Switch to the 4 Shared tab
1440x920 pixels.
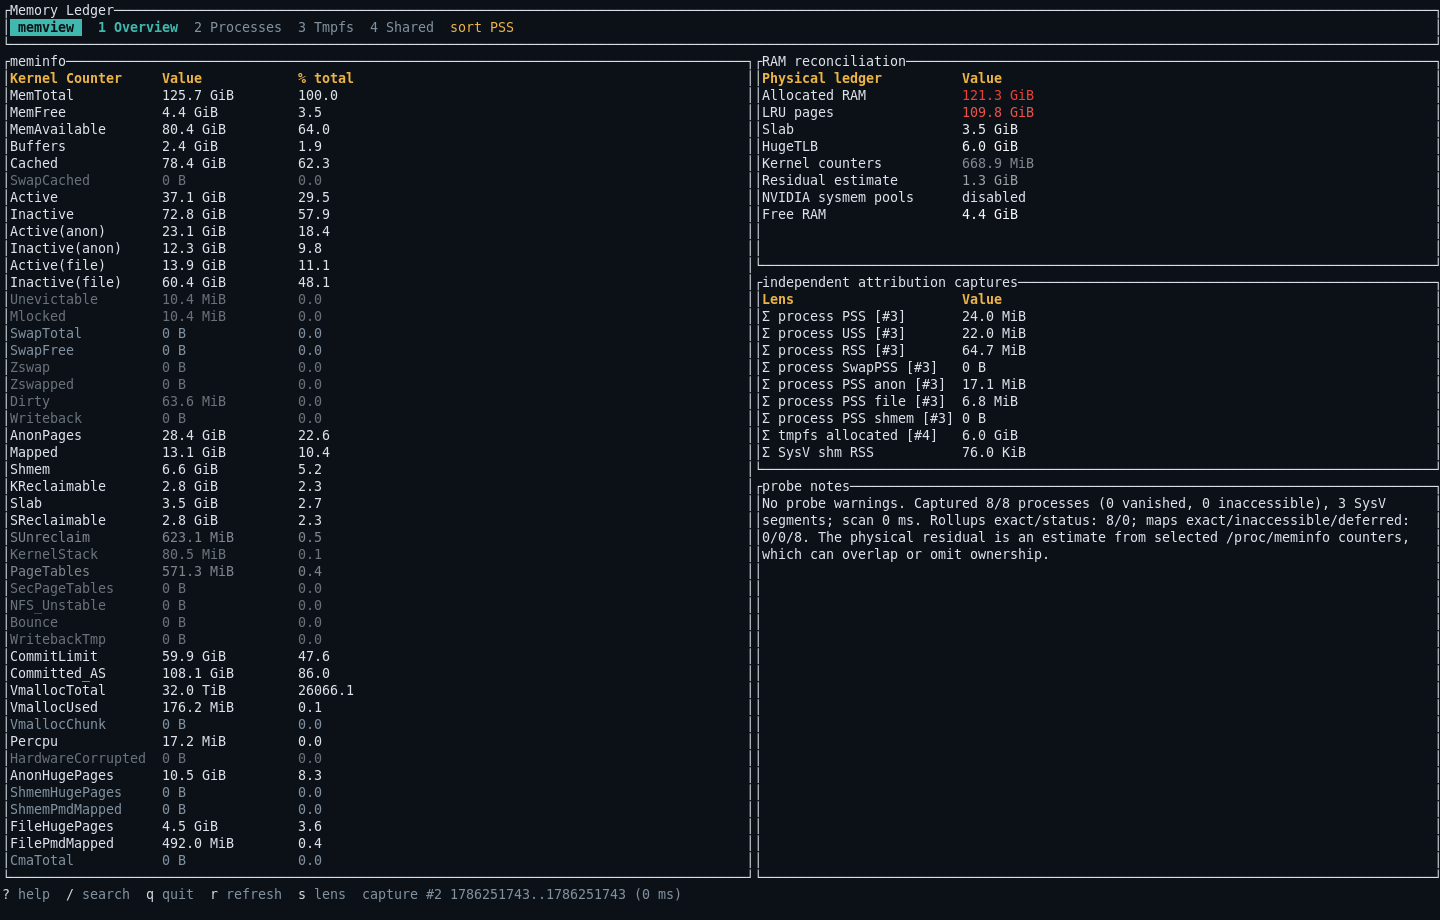coord(402,27)
